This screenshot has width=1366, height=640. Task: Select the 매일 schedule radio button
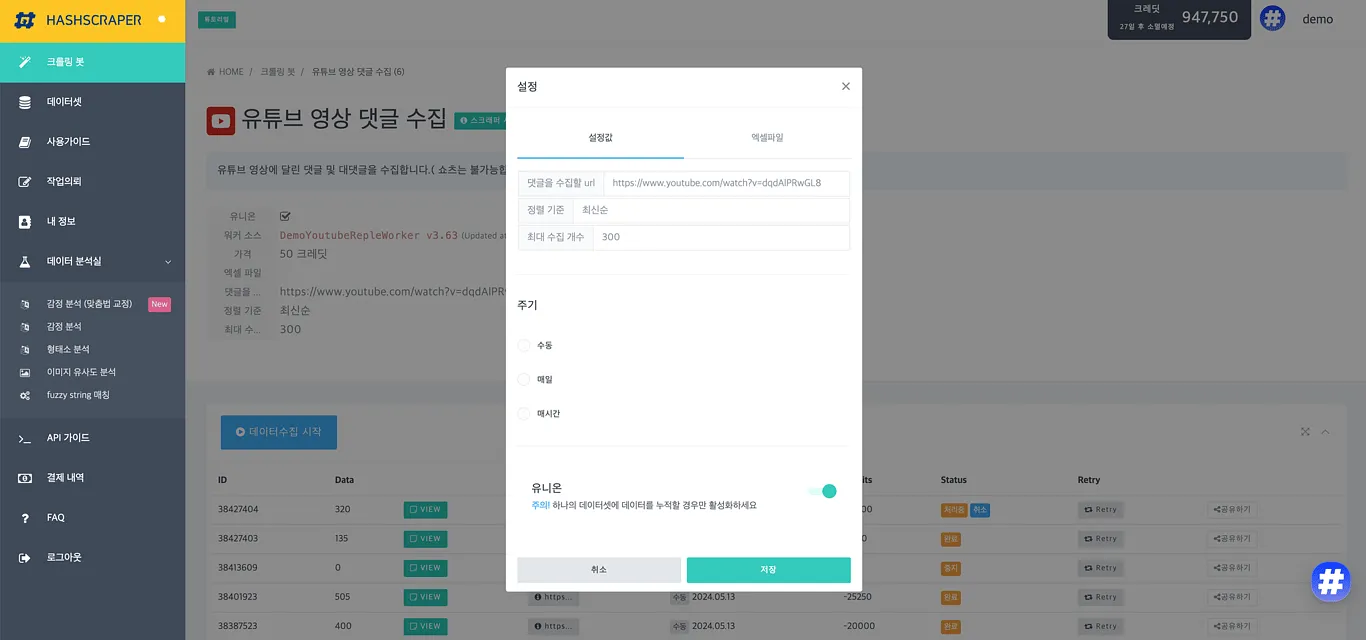pyautogui.click(x=524, y=380)
